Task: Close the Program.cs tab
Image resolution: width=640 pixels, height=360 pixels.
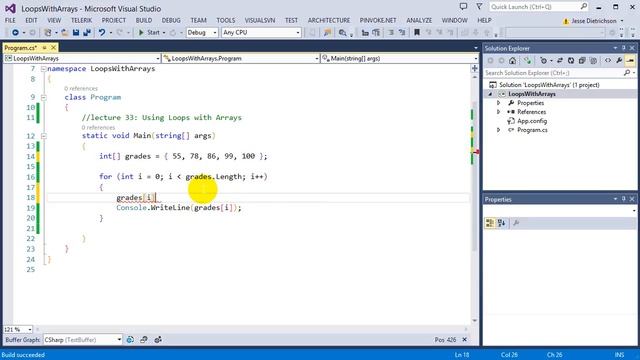Action: coord(53,48)
